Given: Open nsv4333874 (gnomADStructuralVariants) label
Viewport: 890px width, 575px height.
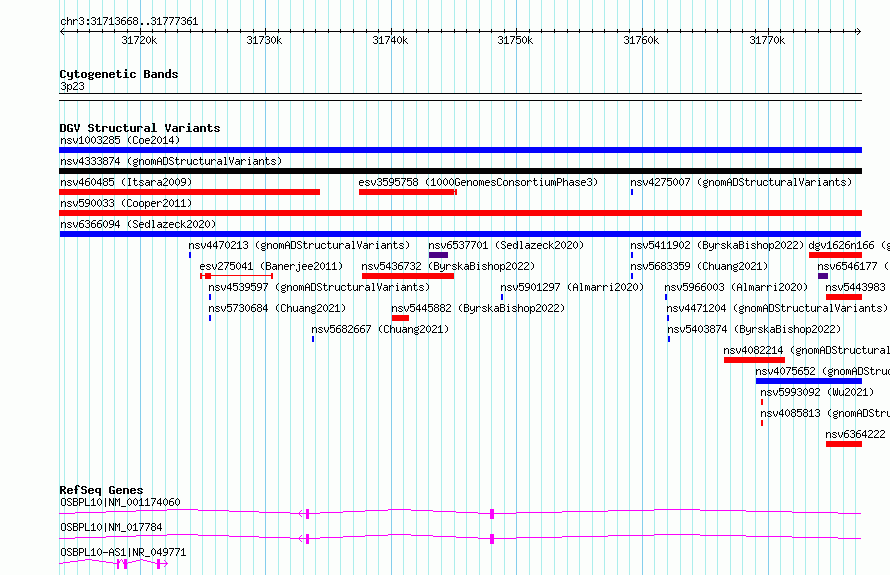Looking at the screenshot, I should coord(171,161).
